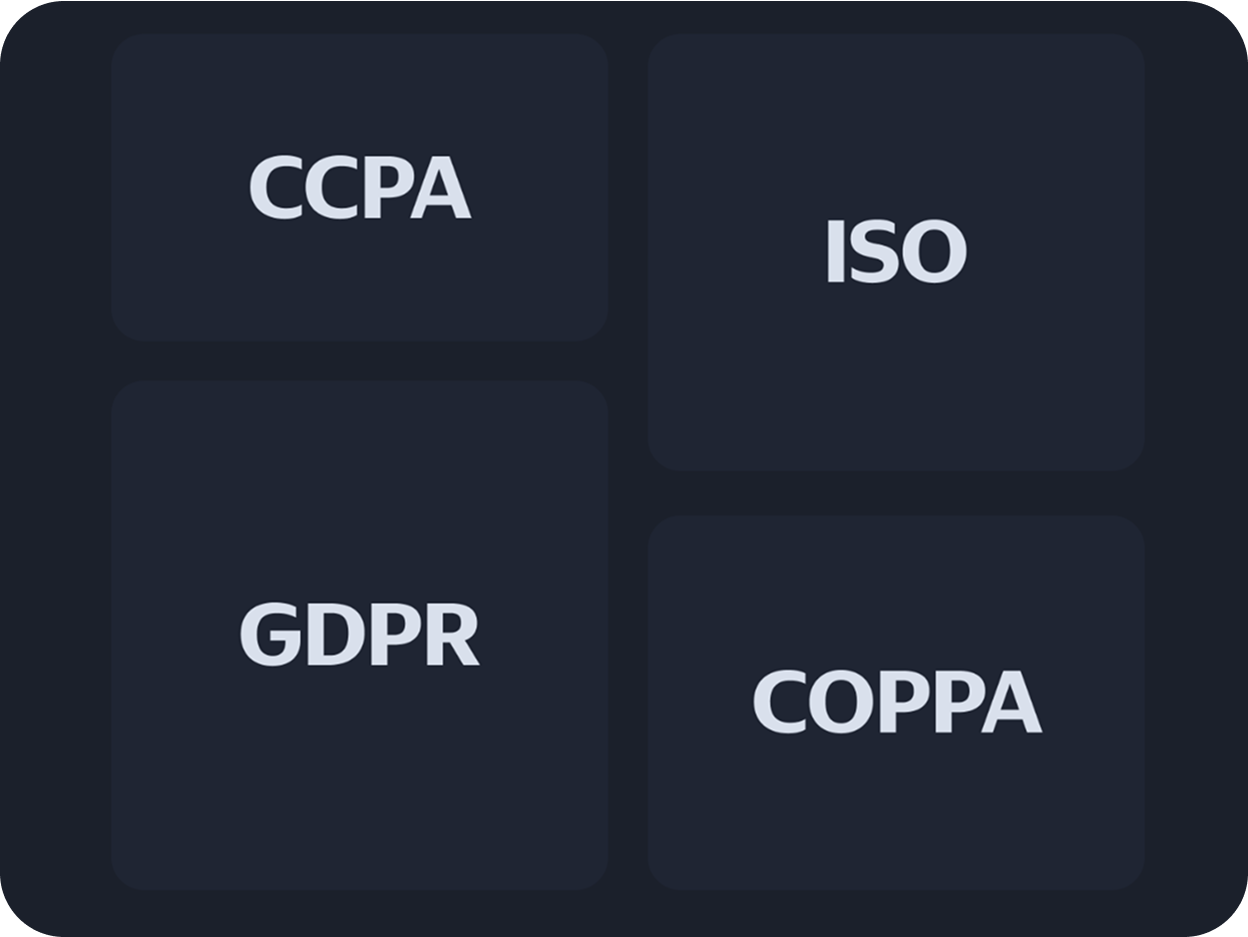Choose the COPPA tile
Screen dimensions: 1248x937
895,702
